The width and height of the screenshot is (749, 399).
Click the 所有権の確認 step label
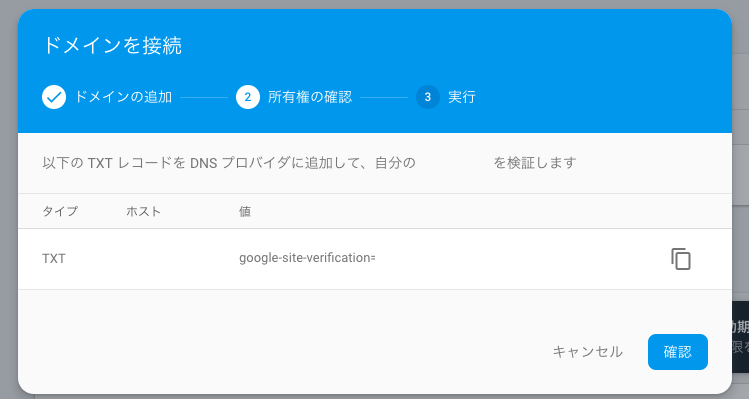(310, 97)
